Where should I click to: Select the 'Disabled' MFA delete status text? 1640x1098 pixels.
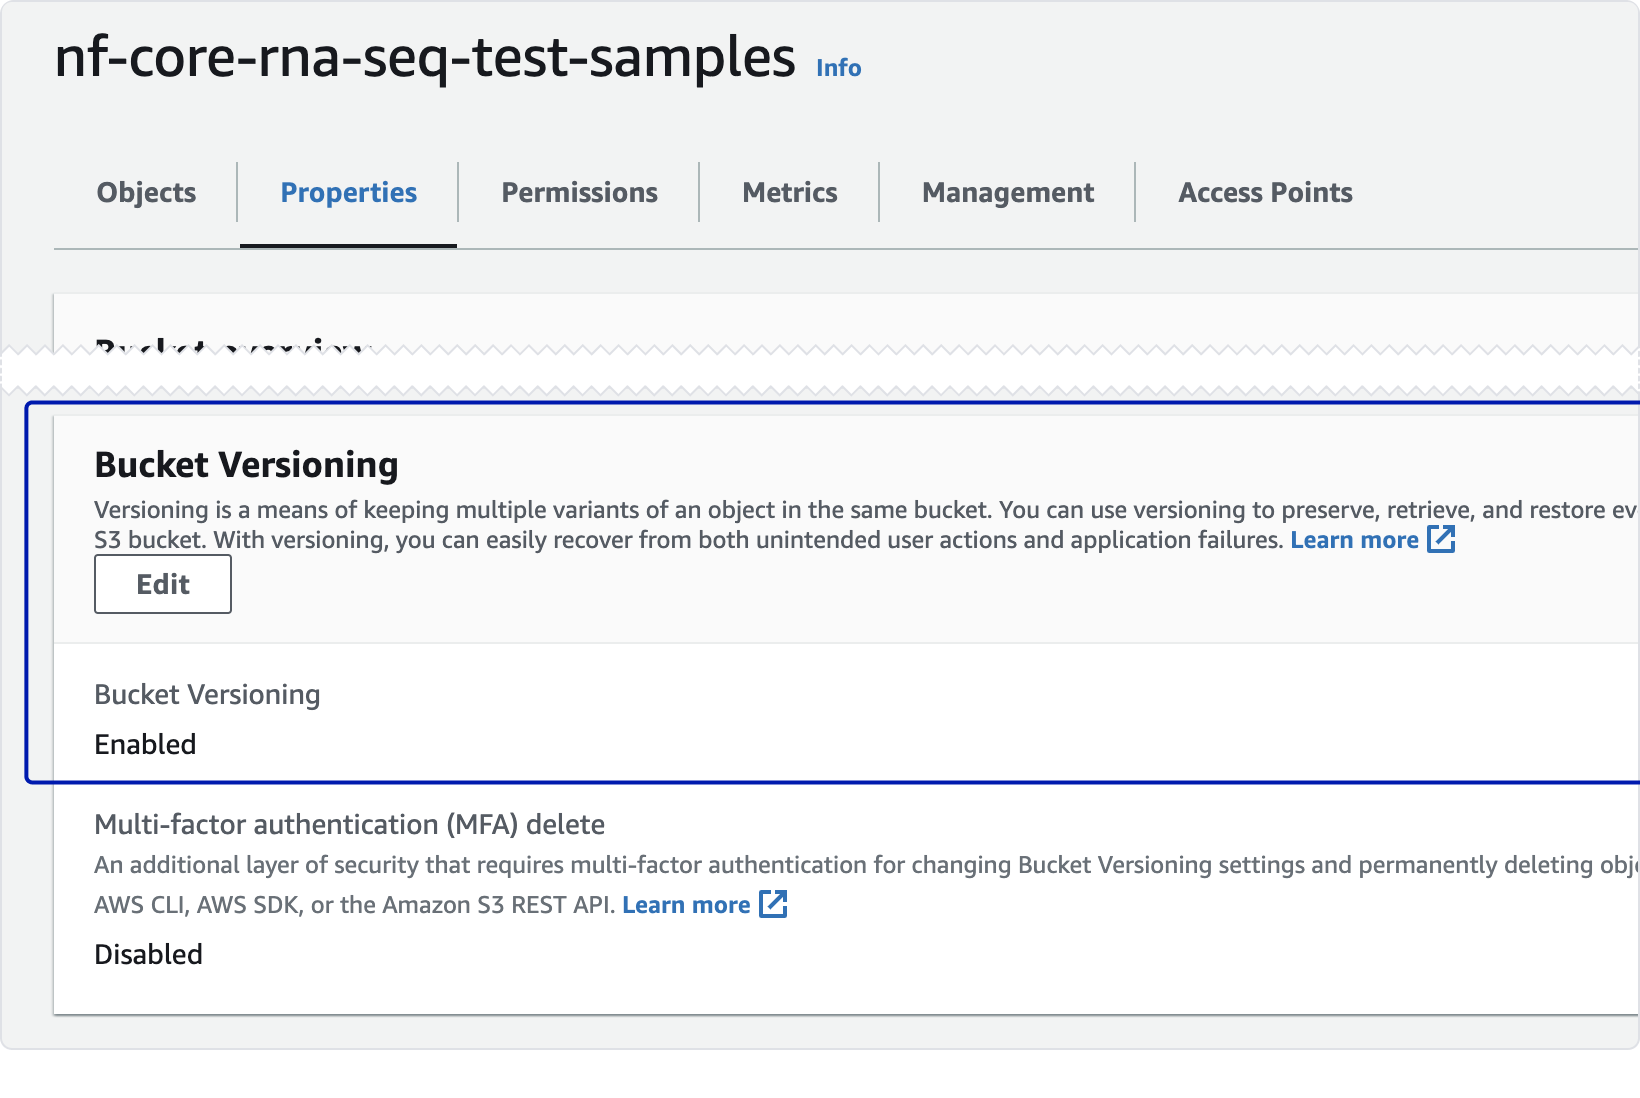(148, 954)
